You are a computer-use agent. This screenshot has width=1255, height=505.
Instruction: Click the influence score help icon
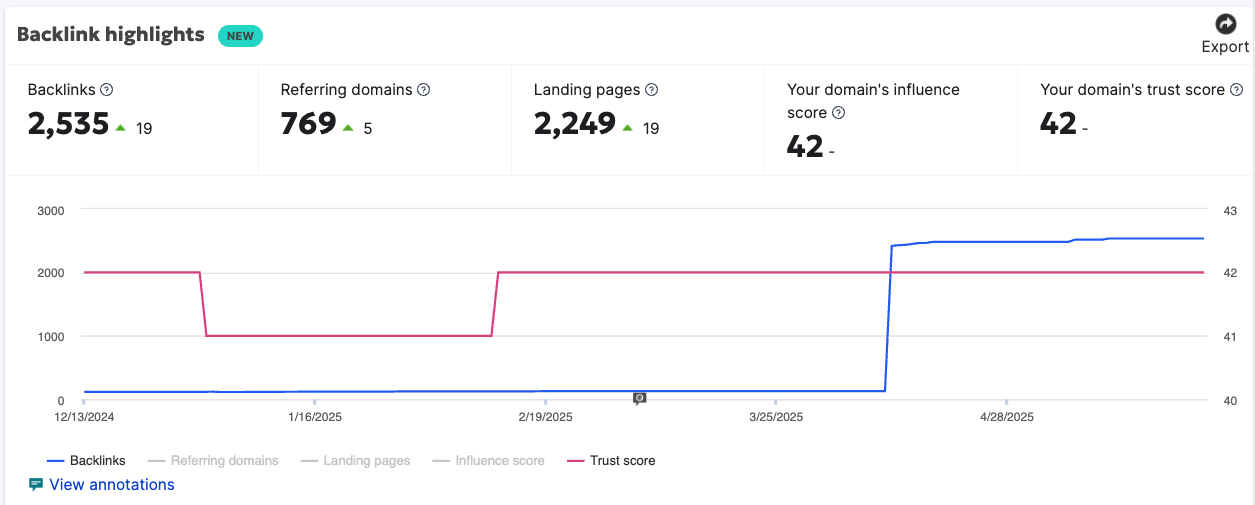coord(838,113)
